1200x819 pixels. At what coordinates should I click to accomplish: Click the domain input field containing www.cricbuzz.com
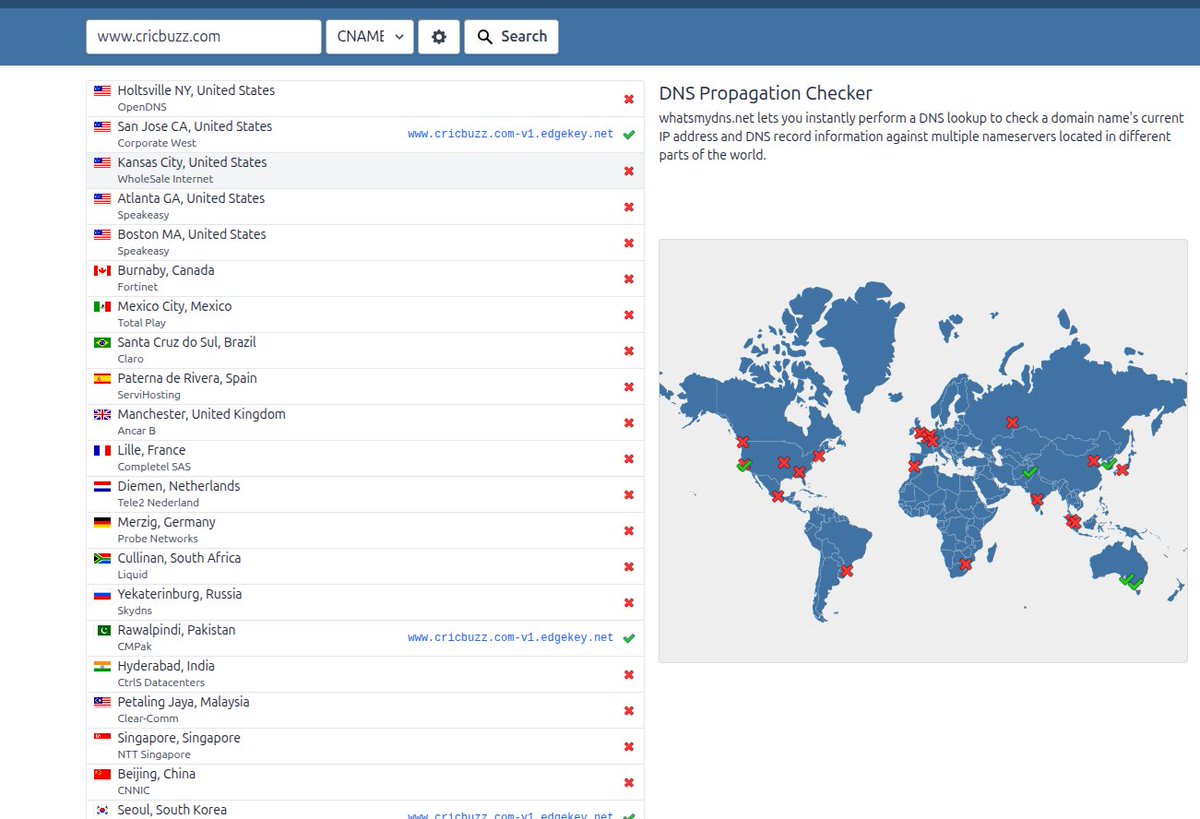point(203,37)
